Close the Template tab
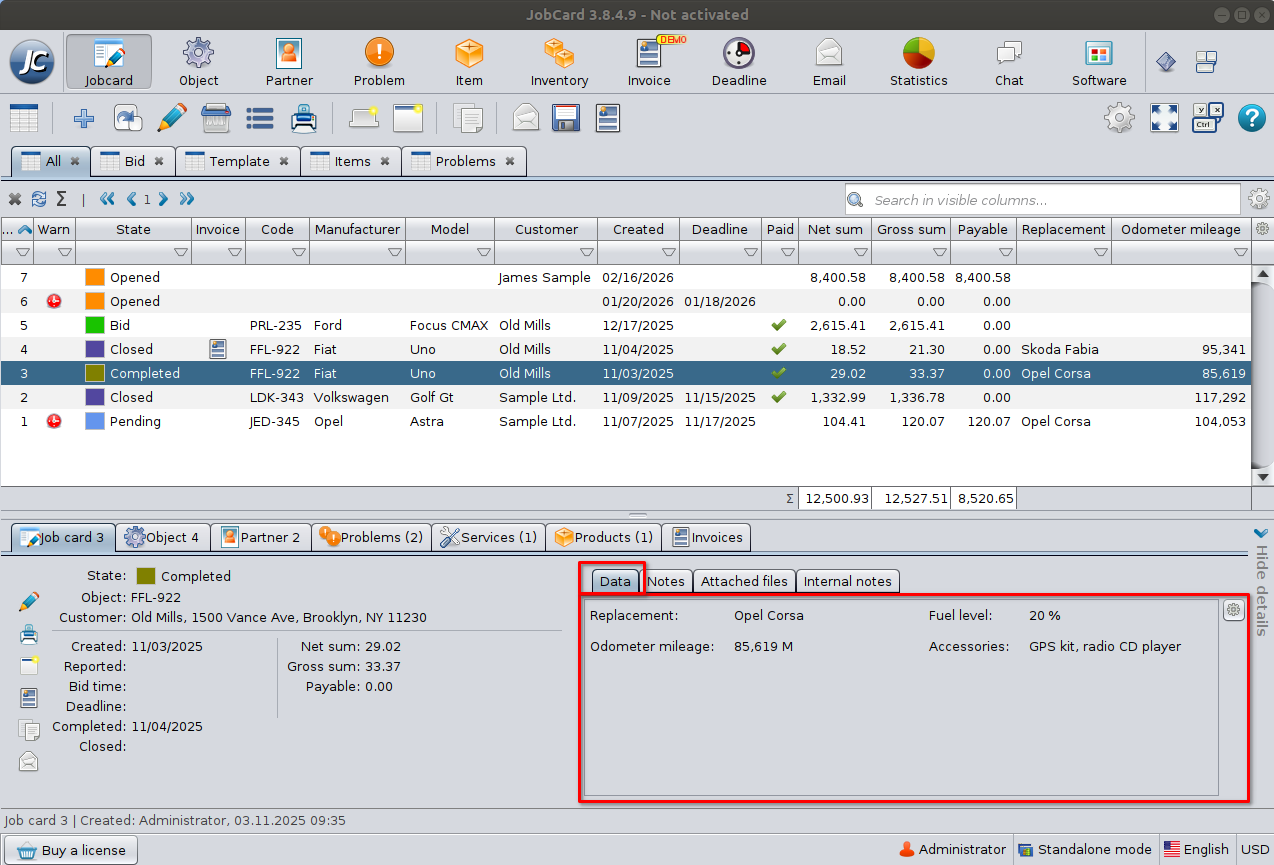Screen dimensions: 1274x865 click(284, 161)
